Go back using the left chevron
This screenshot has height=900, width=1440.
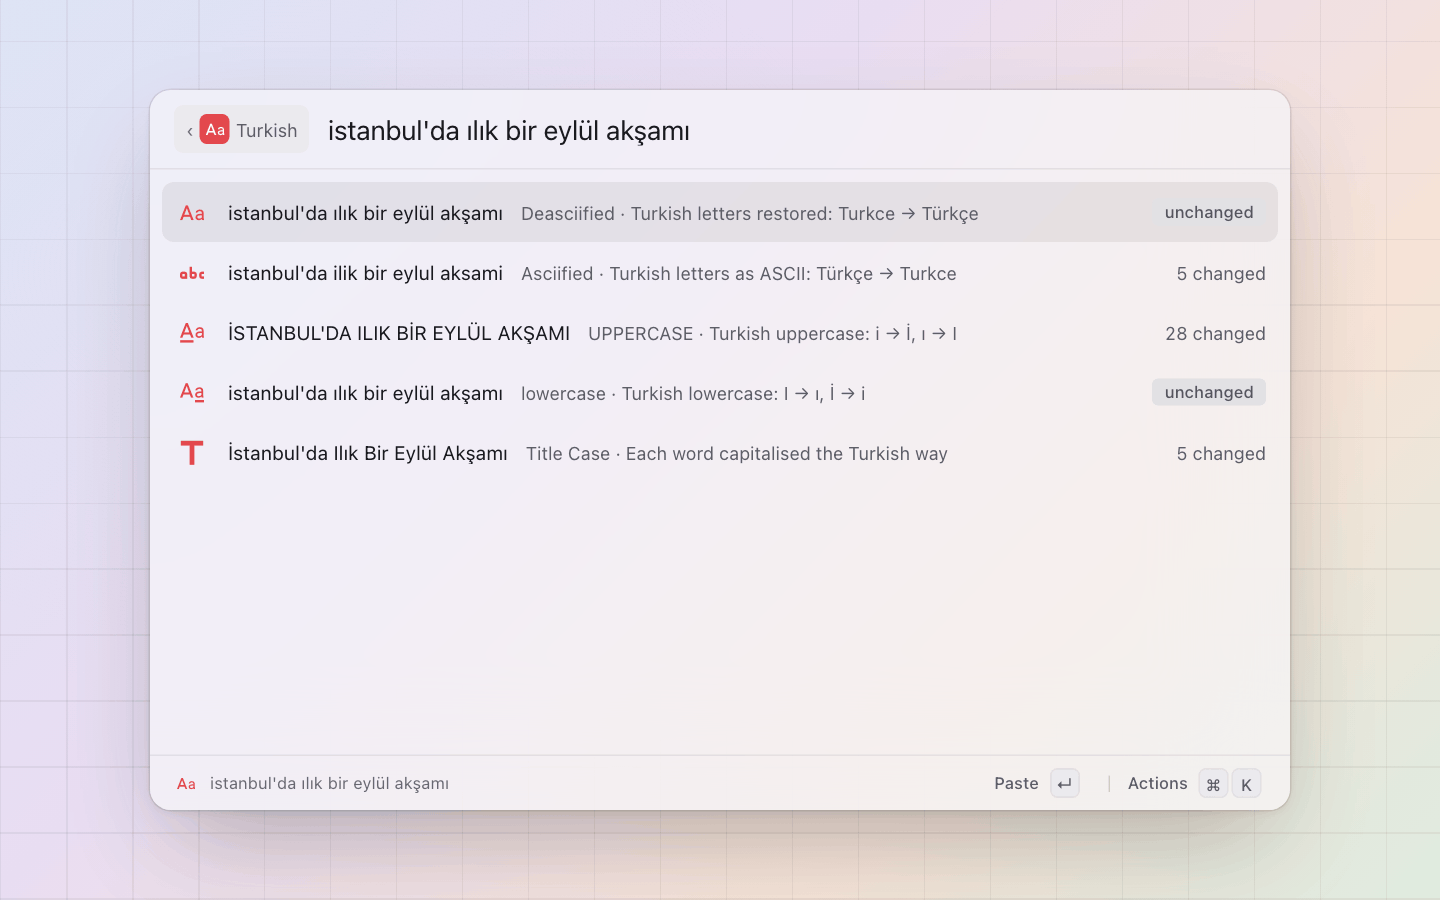[190, 131]
